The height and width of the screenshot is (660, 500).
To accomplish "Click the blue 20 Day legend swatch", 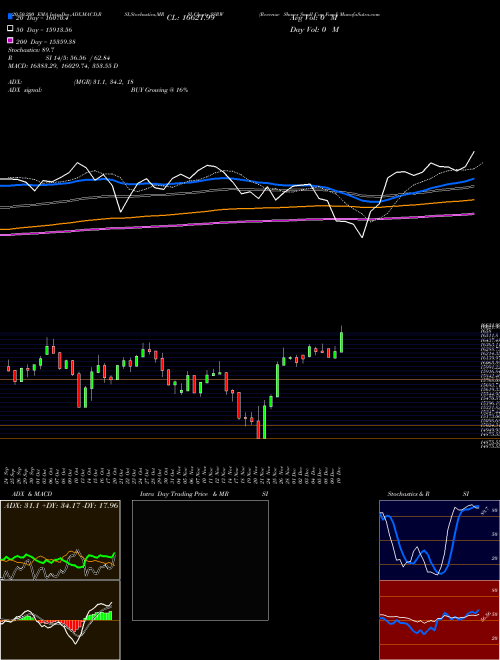I will click(10, 16).
